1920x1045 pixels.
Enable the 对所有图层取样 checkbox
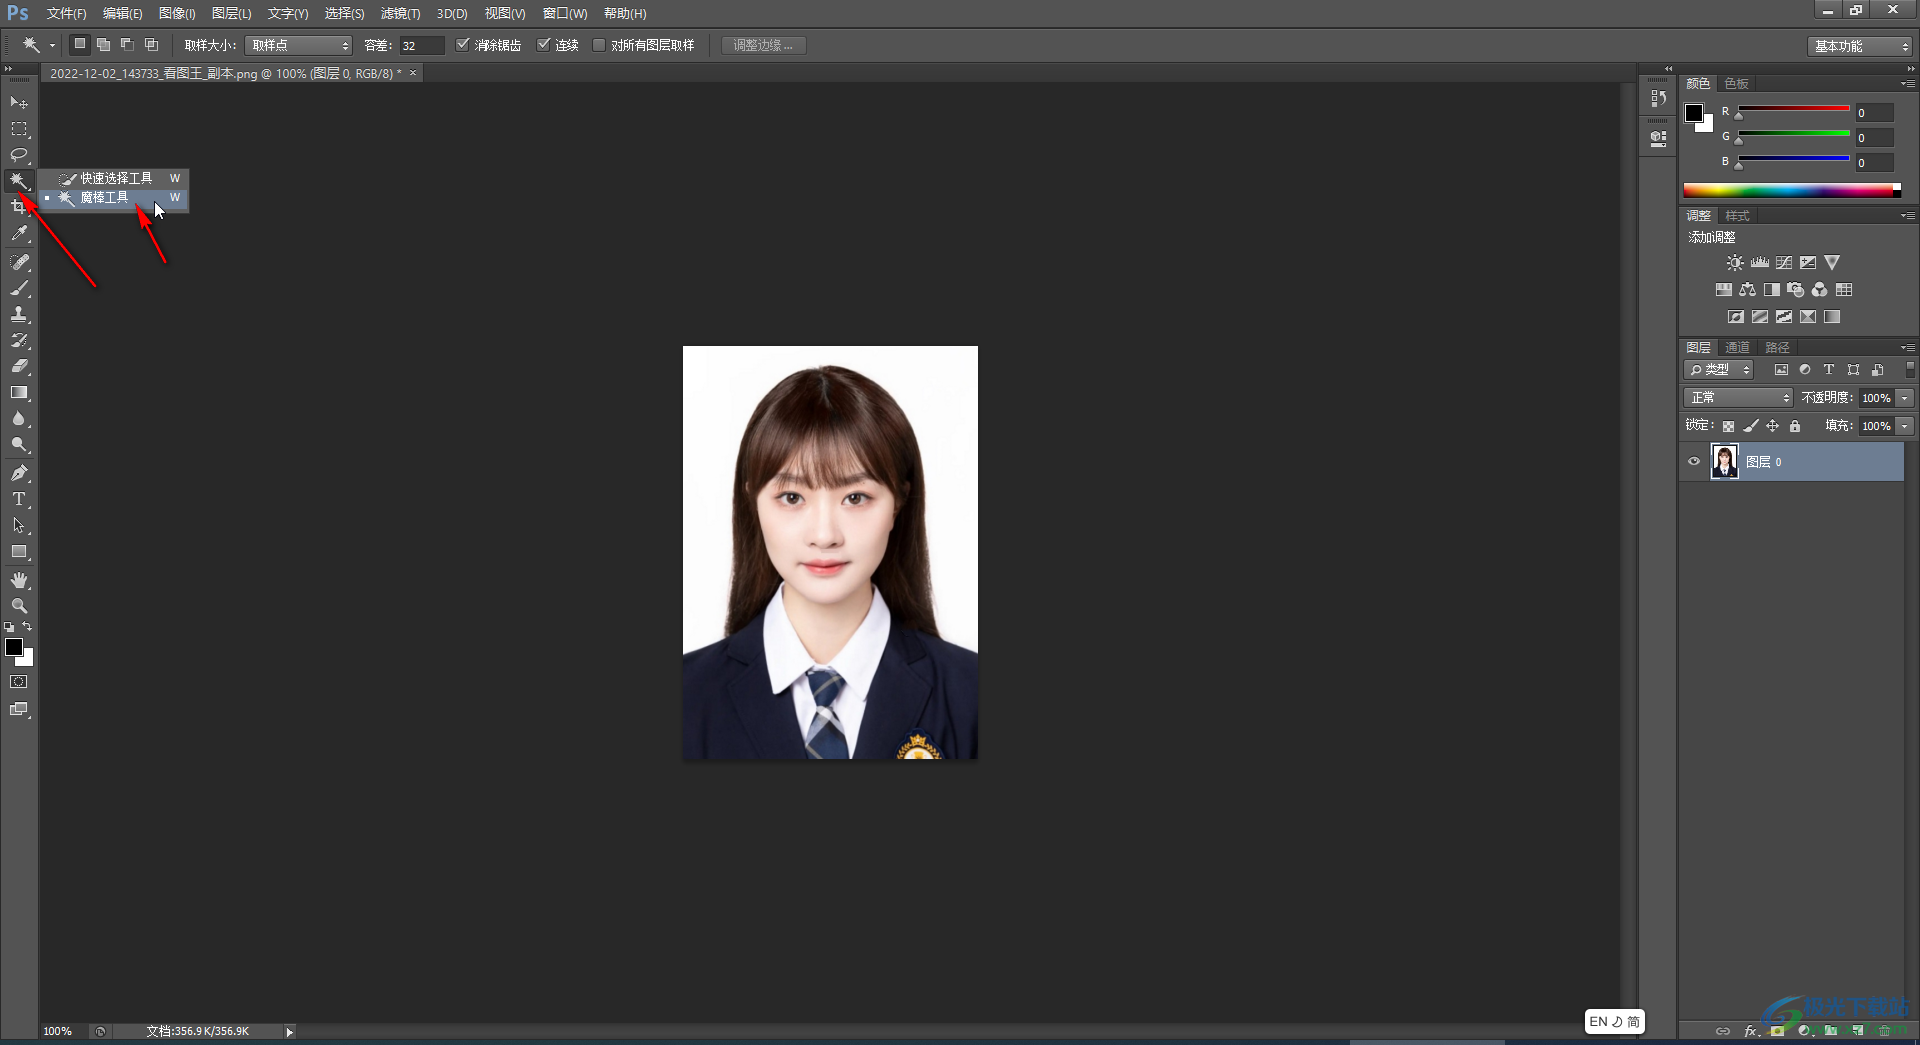tap(599, 45)
